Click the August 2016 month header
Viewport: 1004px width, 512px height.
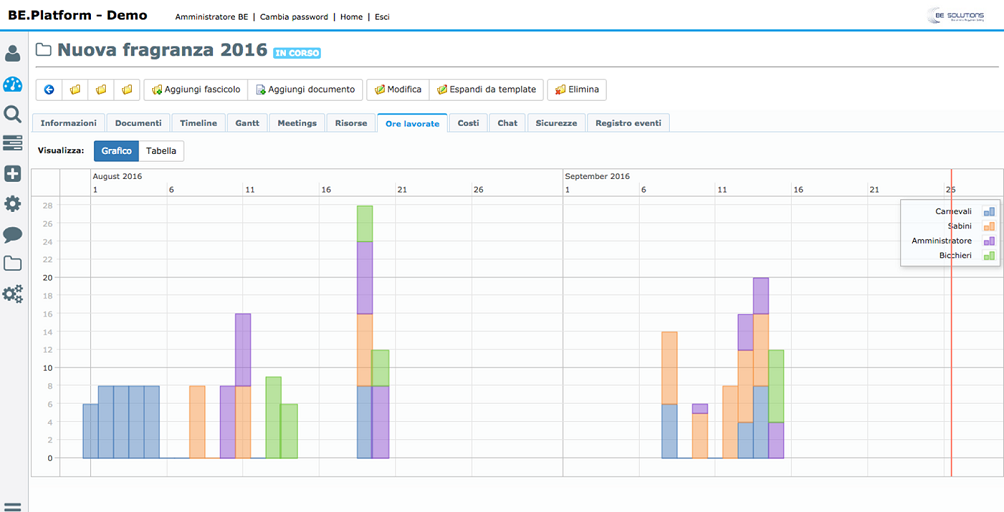117,176
